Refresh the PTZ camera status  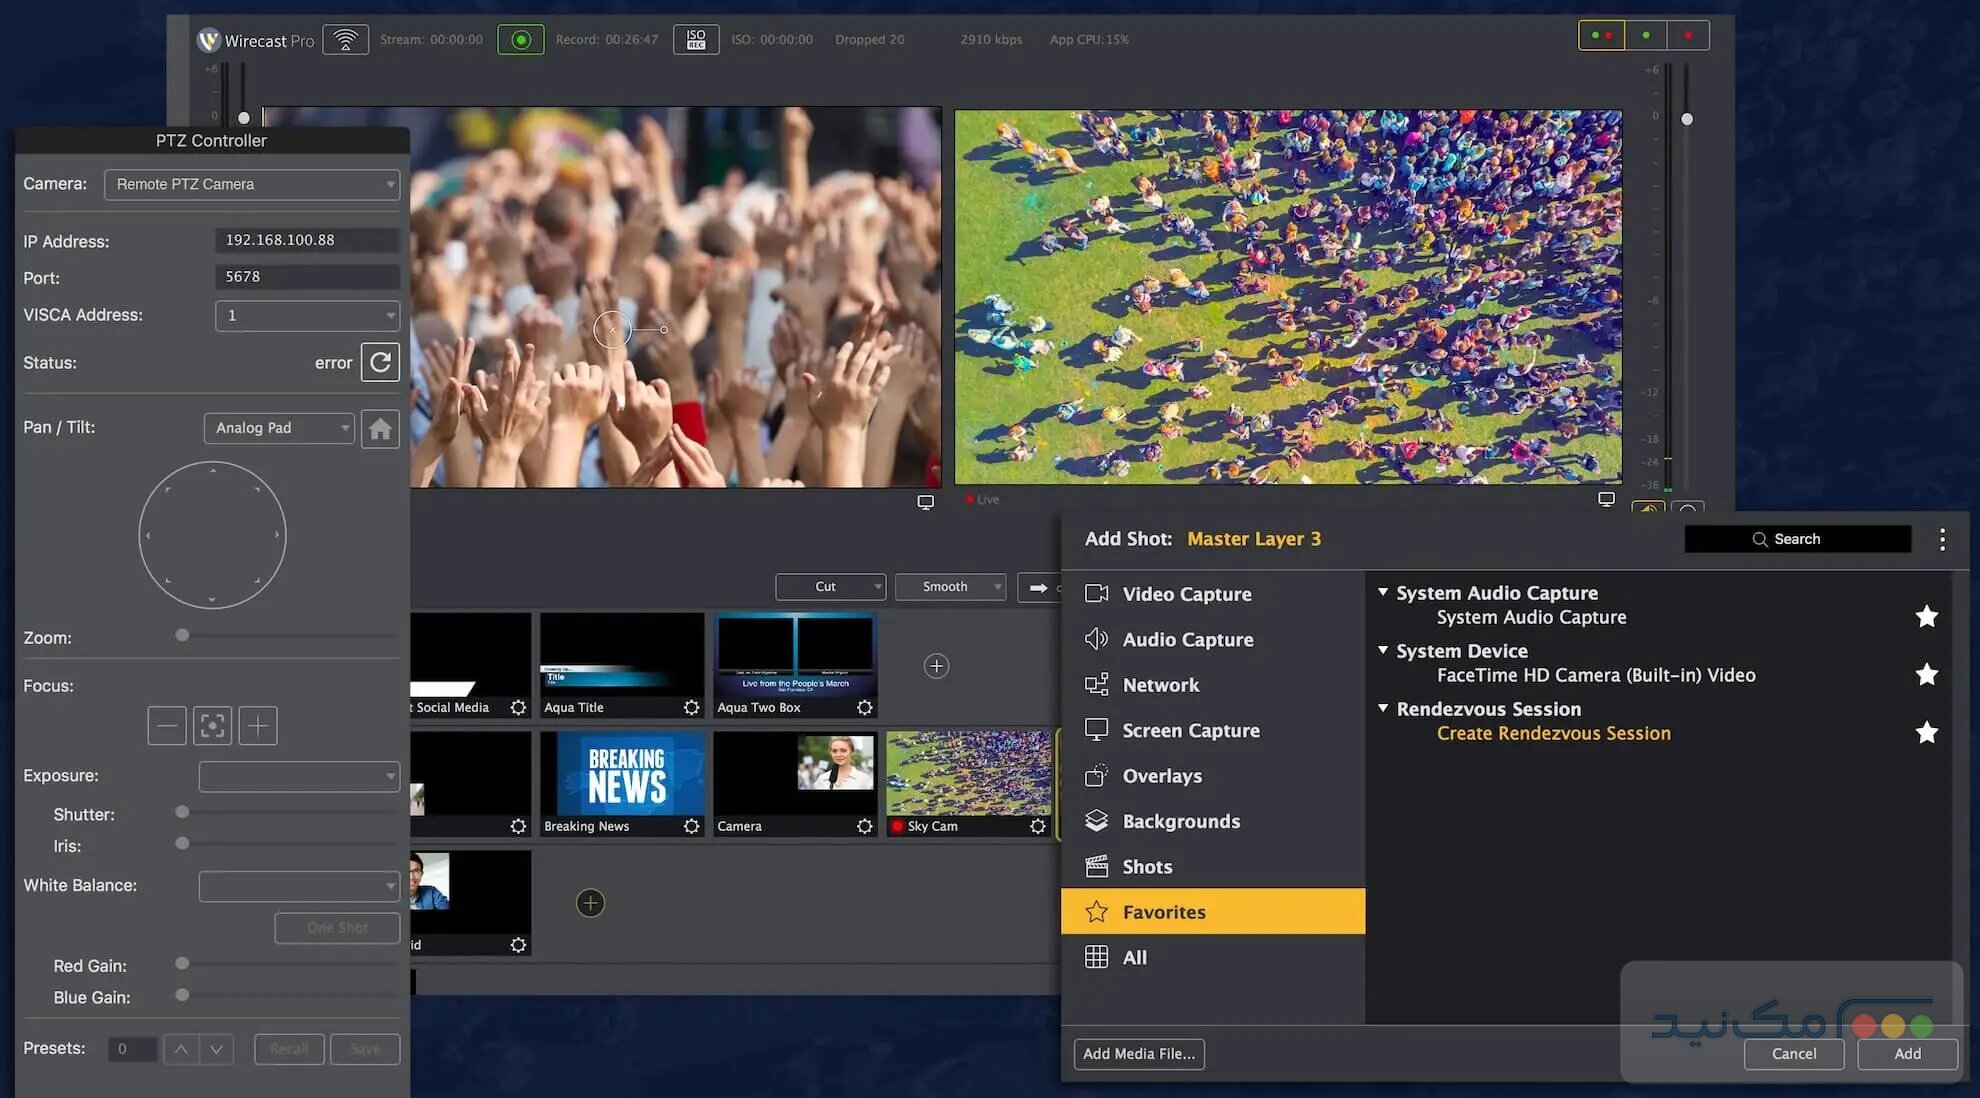[380, 362]
